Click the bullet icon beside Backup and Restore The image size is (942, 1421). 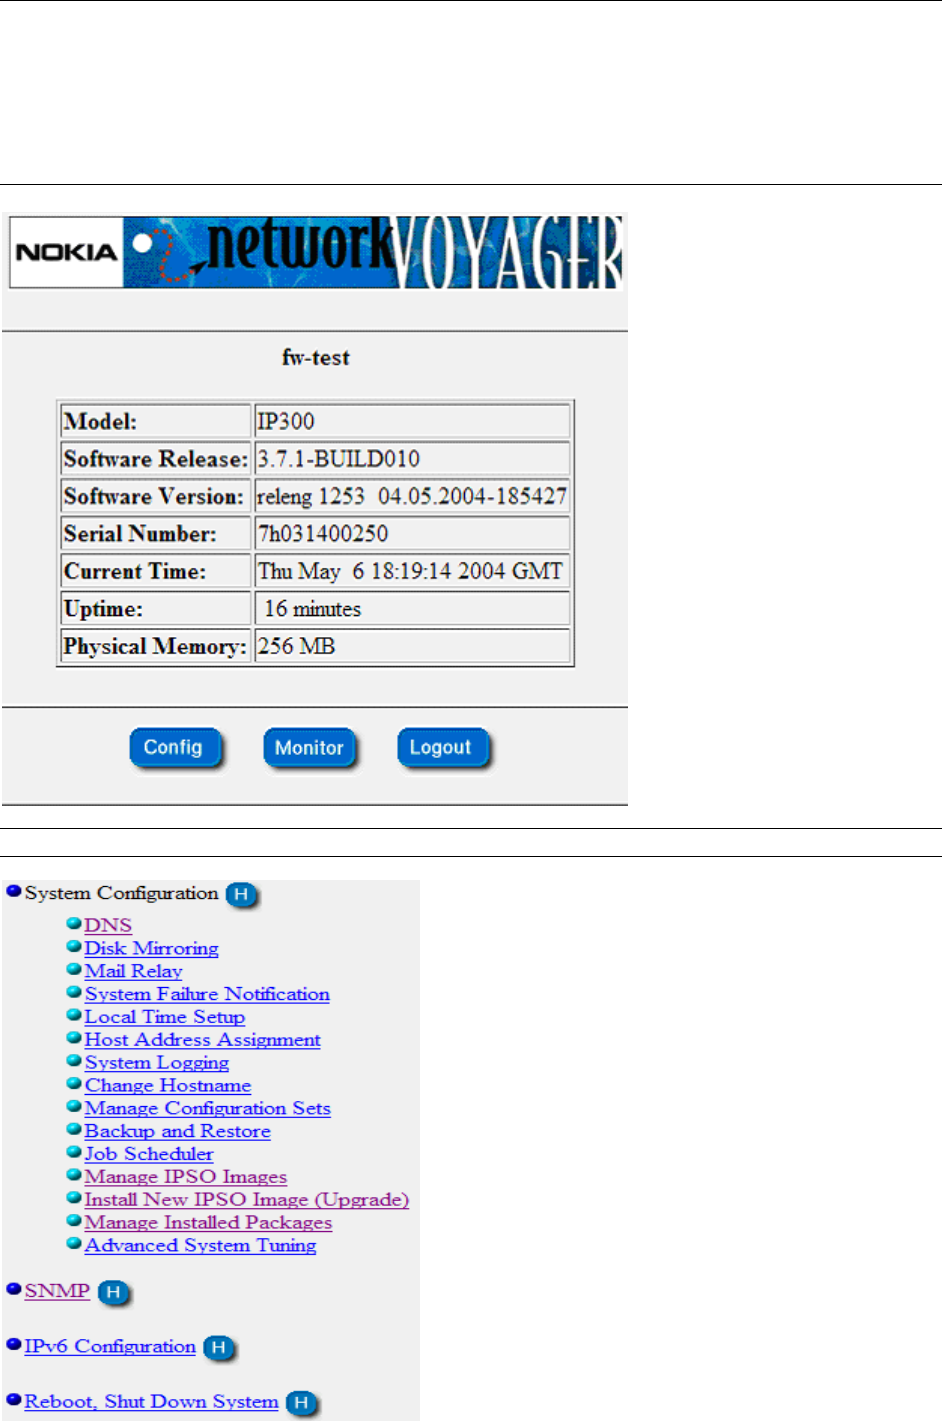pyautogui.click(x=74, y=1129)
